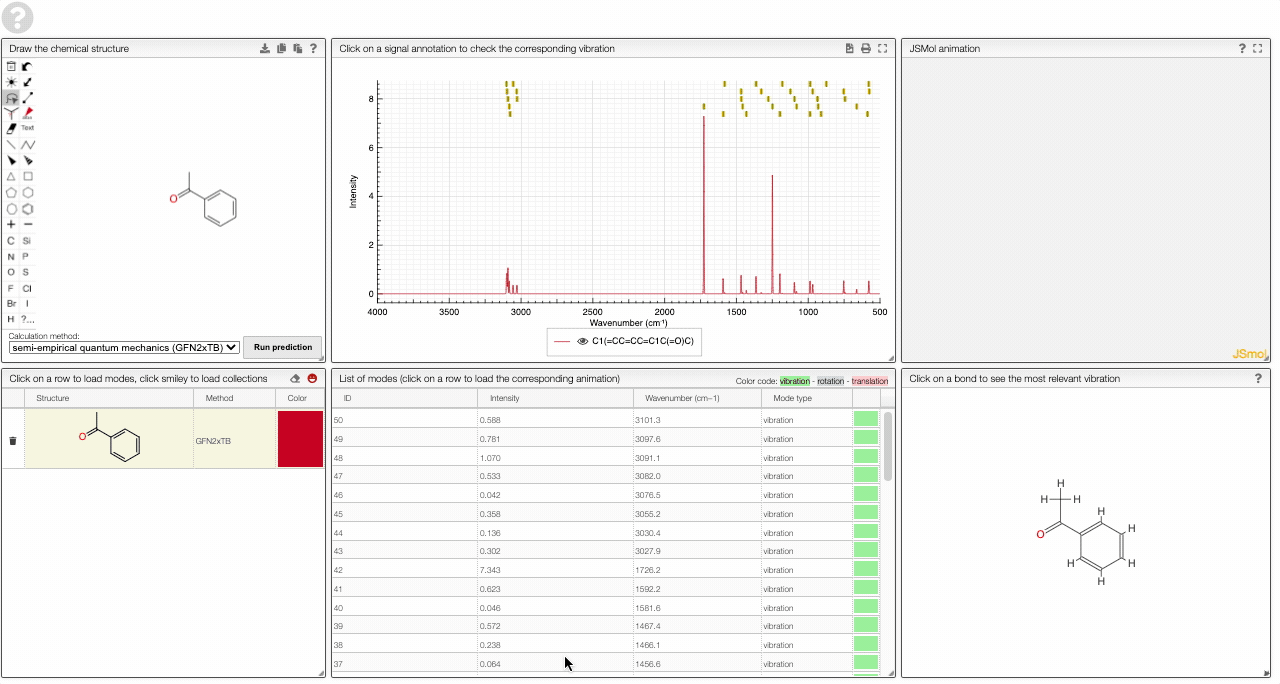Select the phosphorus atom P tool

coord(27,257)
